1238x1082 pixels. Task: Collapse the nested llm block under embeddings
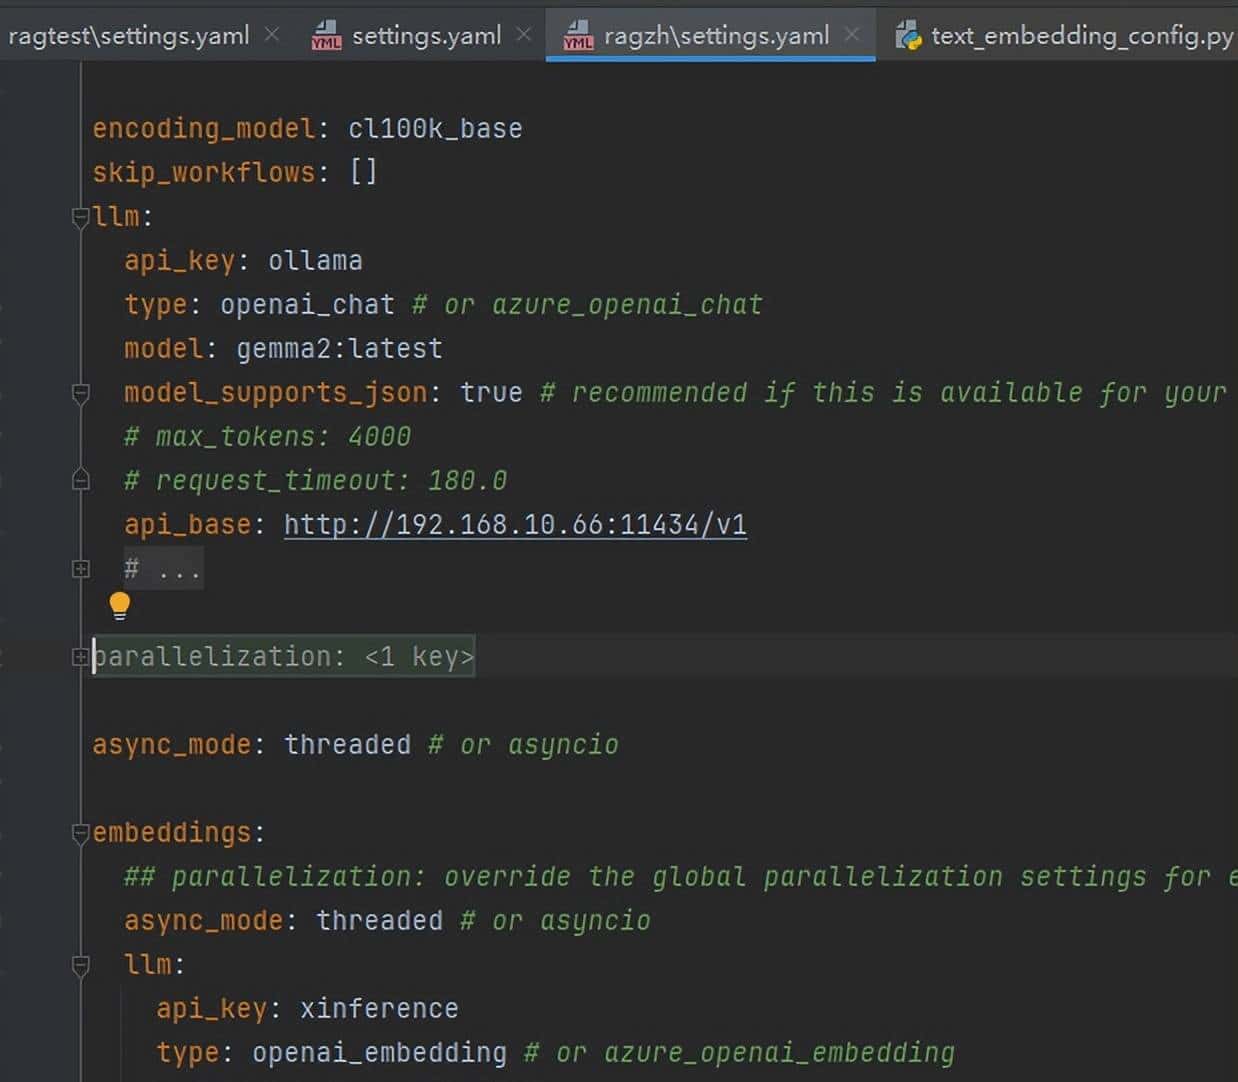(x=81, y=965)
